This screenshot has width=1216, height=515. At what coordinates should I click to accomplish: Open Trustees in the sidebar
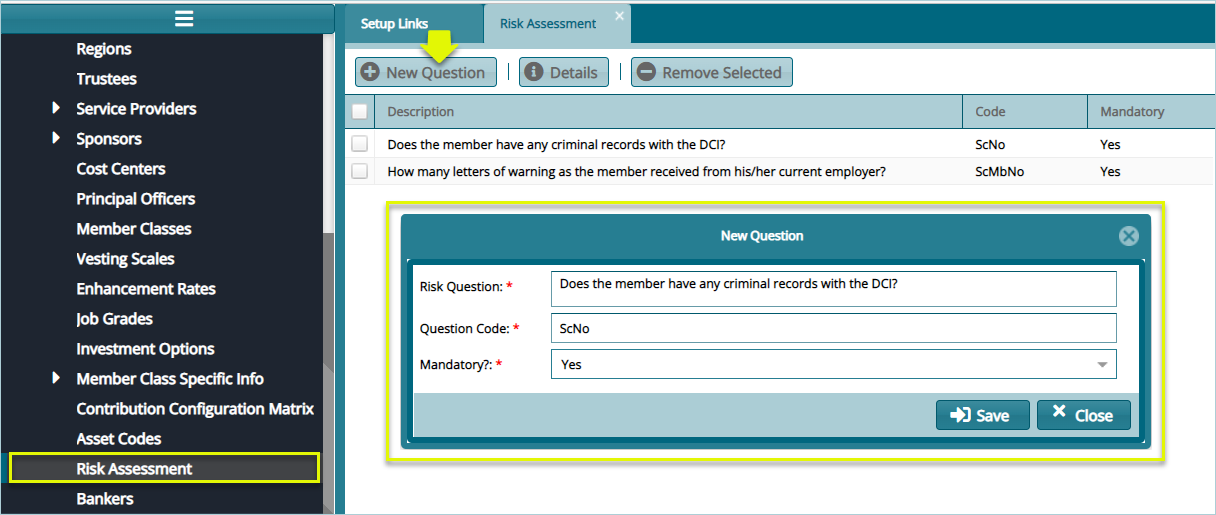106,79
